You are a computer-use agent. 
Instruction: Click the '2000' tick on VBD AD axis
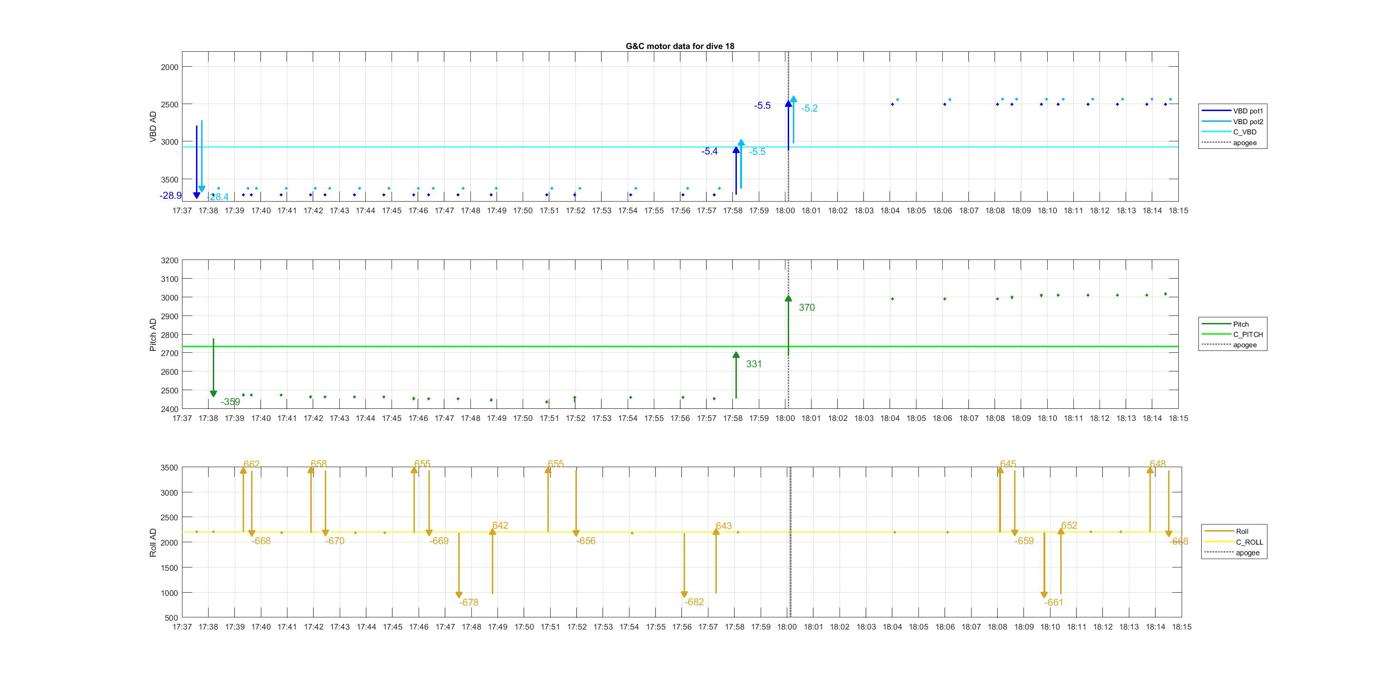(x=169, y=67)
